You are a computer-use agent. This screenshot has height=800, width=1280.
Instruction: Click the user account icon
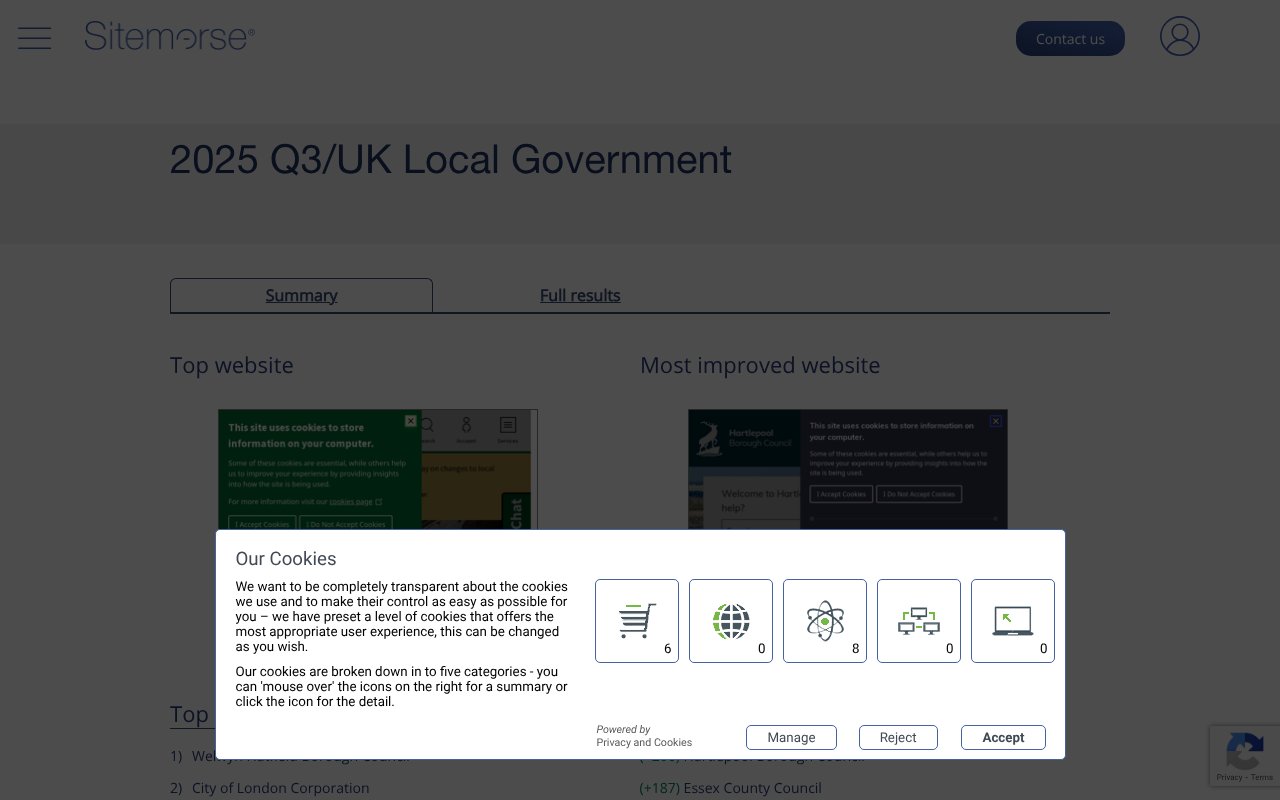coord(1180,36)
